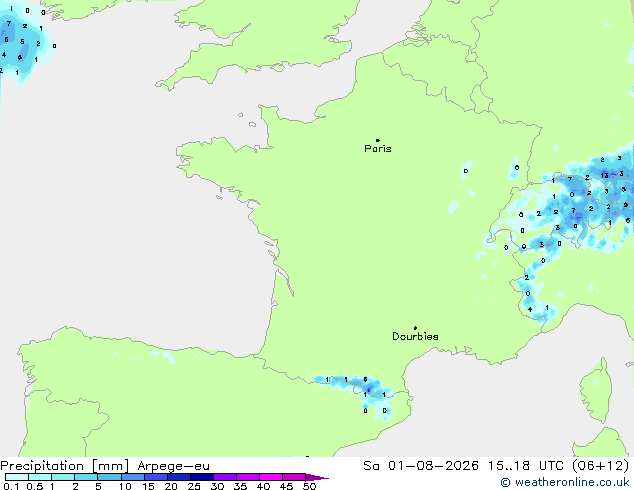Screen dimensions: 634x490
Task: Click the '50' legend scale label
Action: (x=309, y=486)
